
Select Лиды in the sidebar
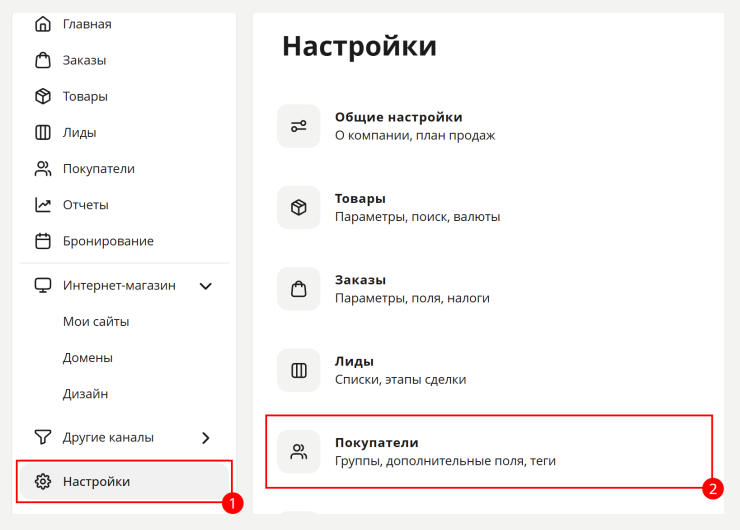coord(80,133)
